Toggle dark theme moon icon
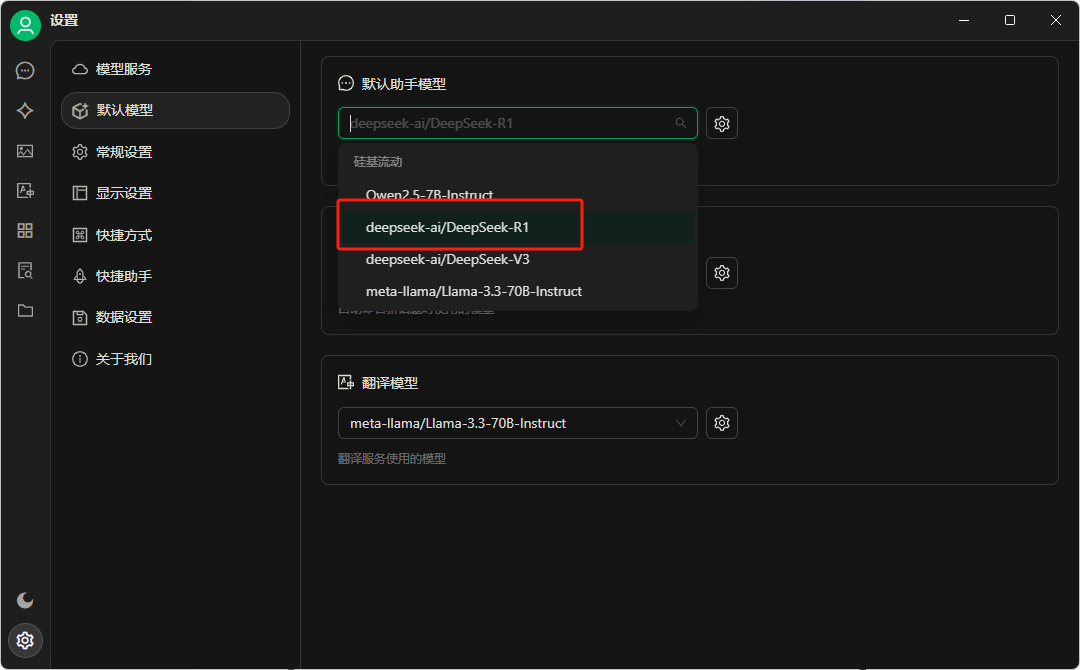This screenshot has height=670, width=1080. point(25,600)
